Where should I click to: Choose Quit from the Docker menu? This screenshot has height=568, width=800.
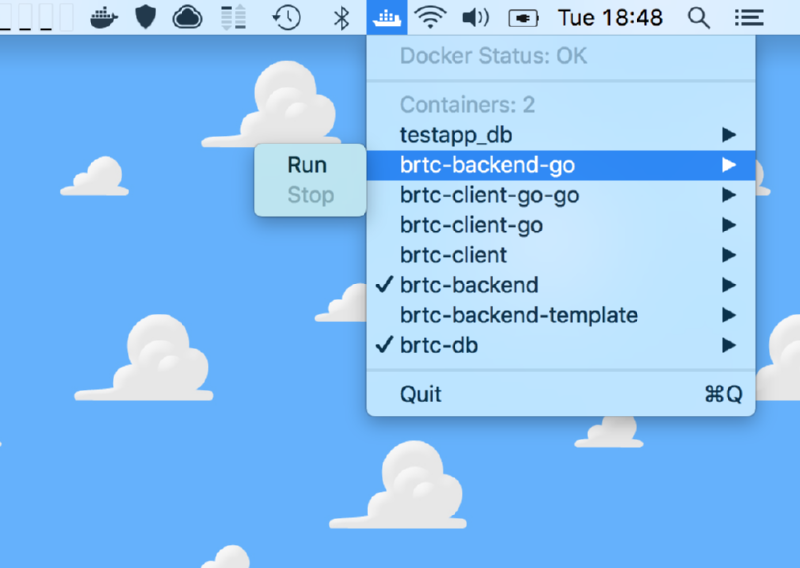[561, 394]
